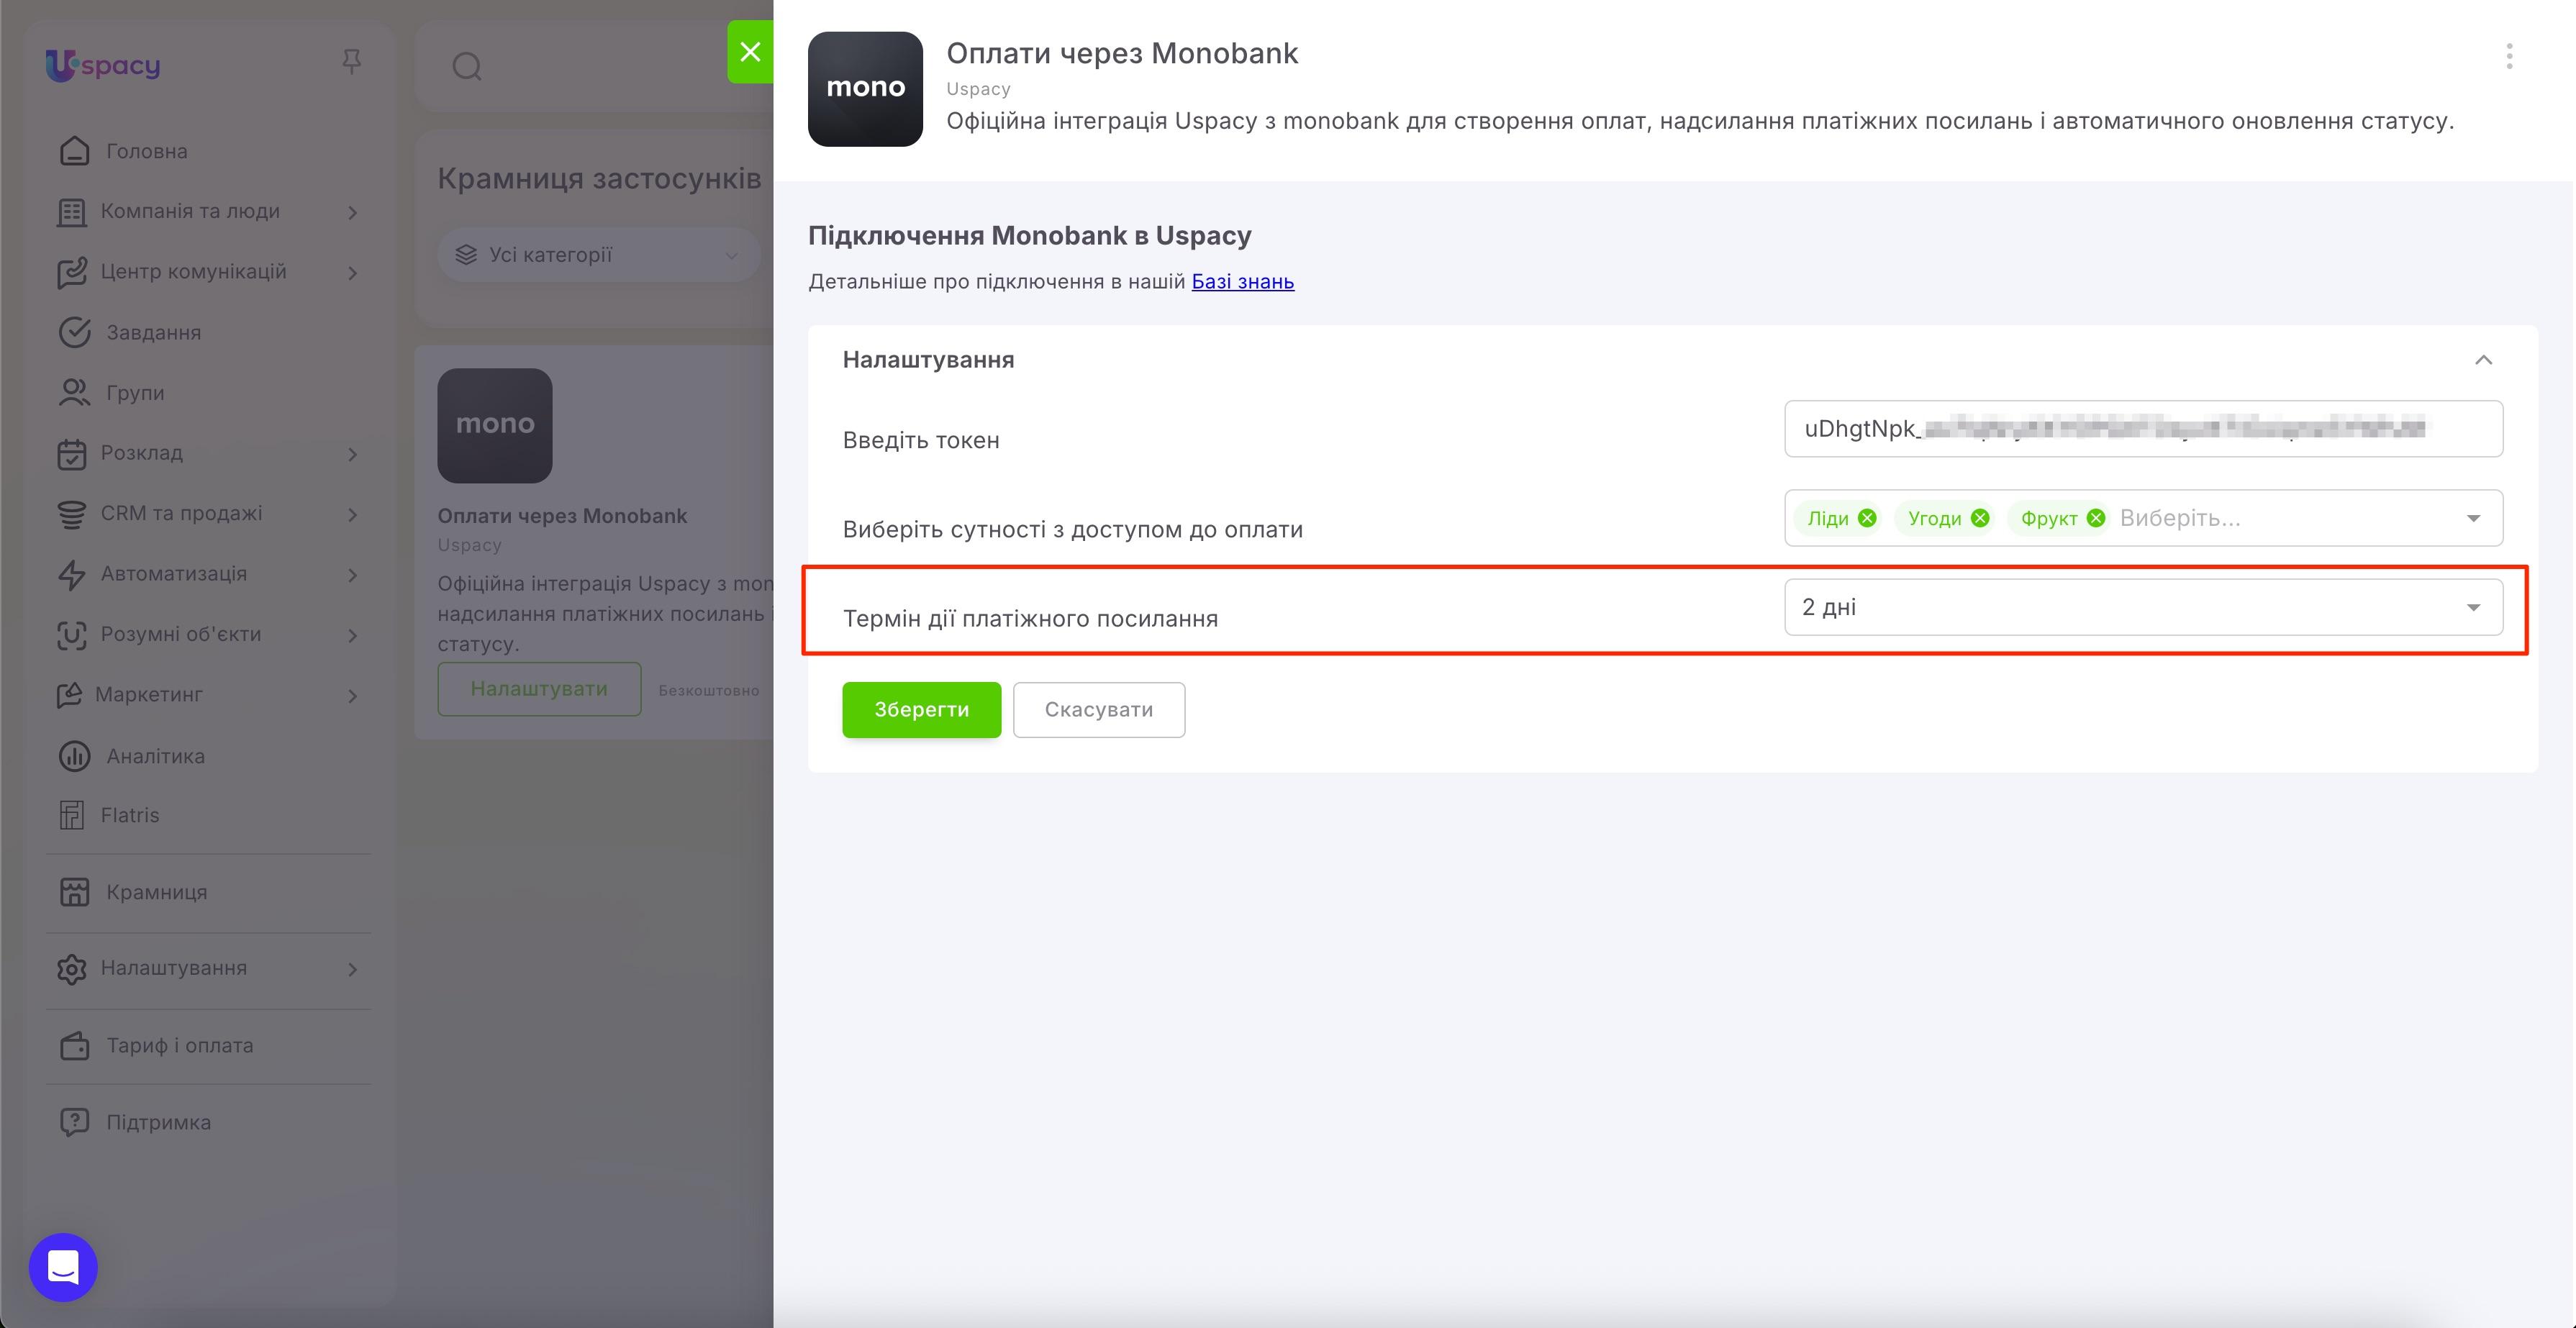This screenshot has width=2576, height=1328.
Task: Open the search magnifier icon
Action: tap(467, 67)
